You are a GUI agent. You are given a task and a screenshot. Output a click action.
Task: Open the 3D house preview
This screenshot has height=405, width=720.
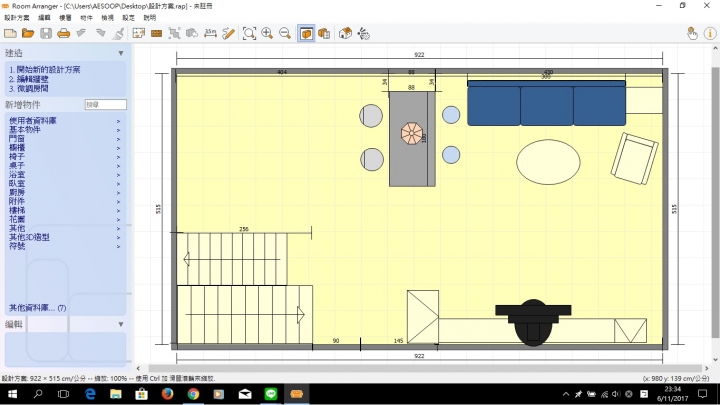(x=345, y=34)
